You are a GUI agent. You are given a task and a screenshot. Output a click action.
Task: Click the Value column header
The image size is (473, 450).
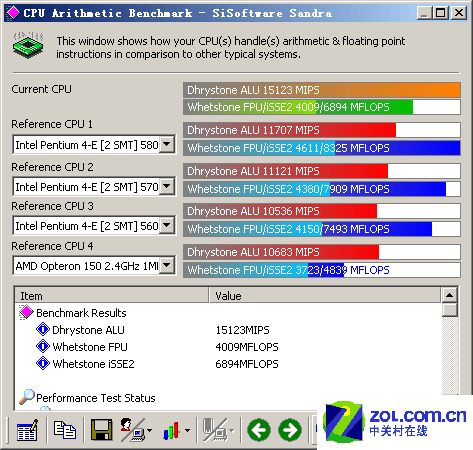pyautogui.click(x=325, y=295)
